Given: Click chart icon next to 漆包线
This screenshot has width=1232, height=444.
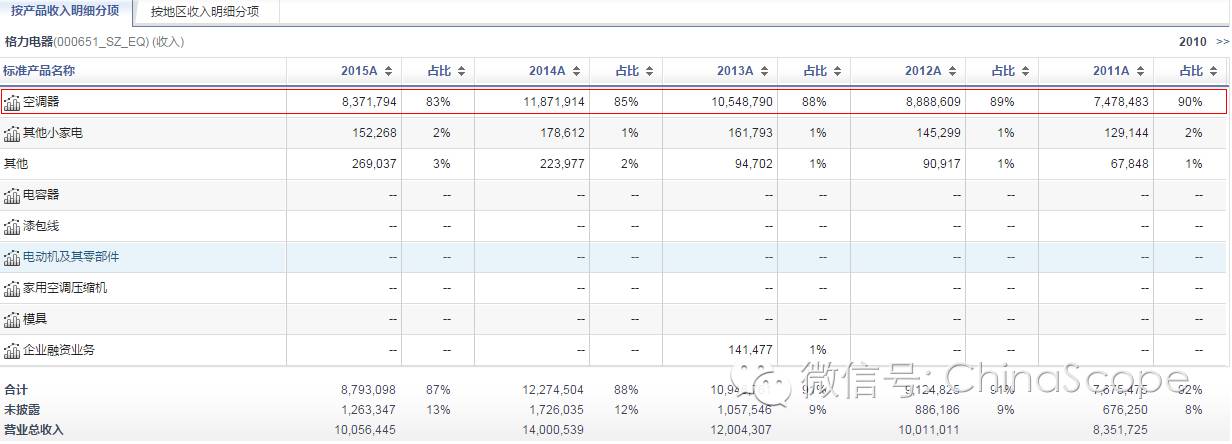Looking at the screenshot, I should click(12, 226).
